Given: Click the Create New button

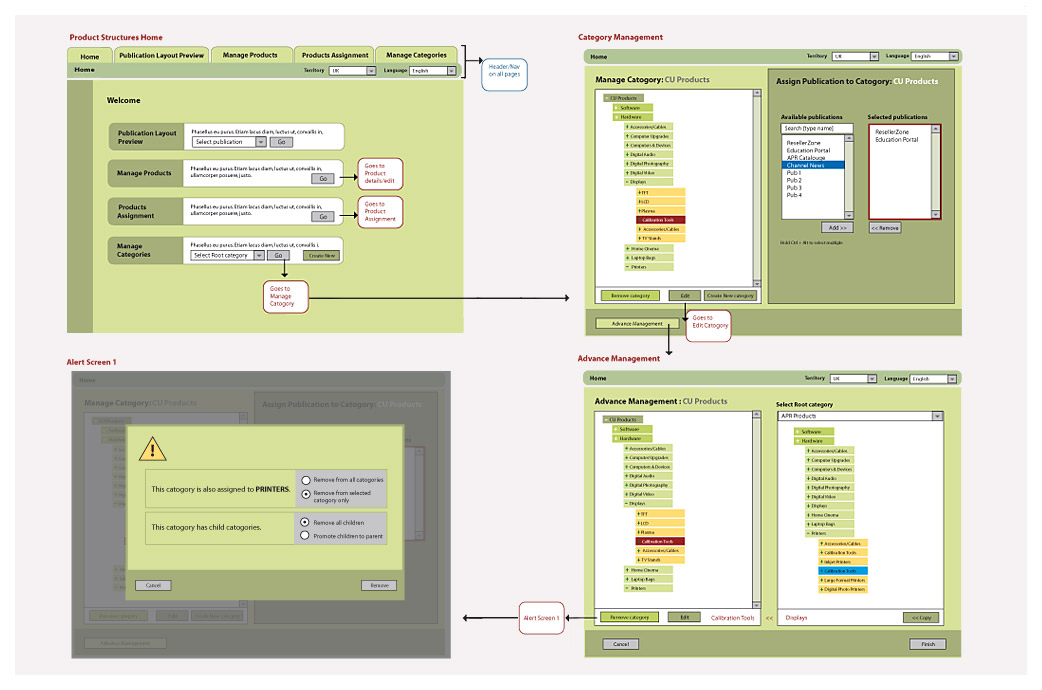Looking at the screenshot, I should click(322, 255).
